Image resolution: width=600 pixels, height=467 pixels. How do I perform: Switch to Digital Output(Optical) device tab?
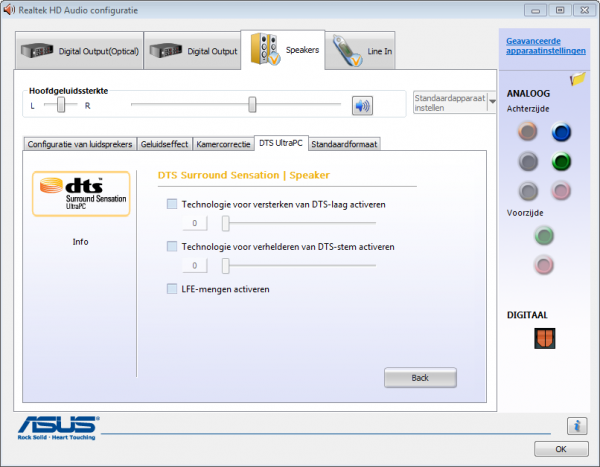pyautogui.click(x=80, y=51)
